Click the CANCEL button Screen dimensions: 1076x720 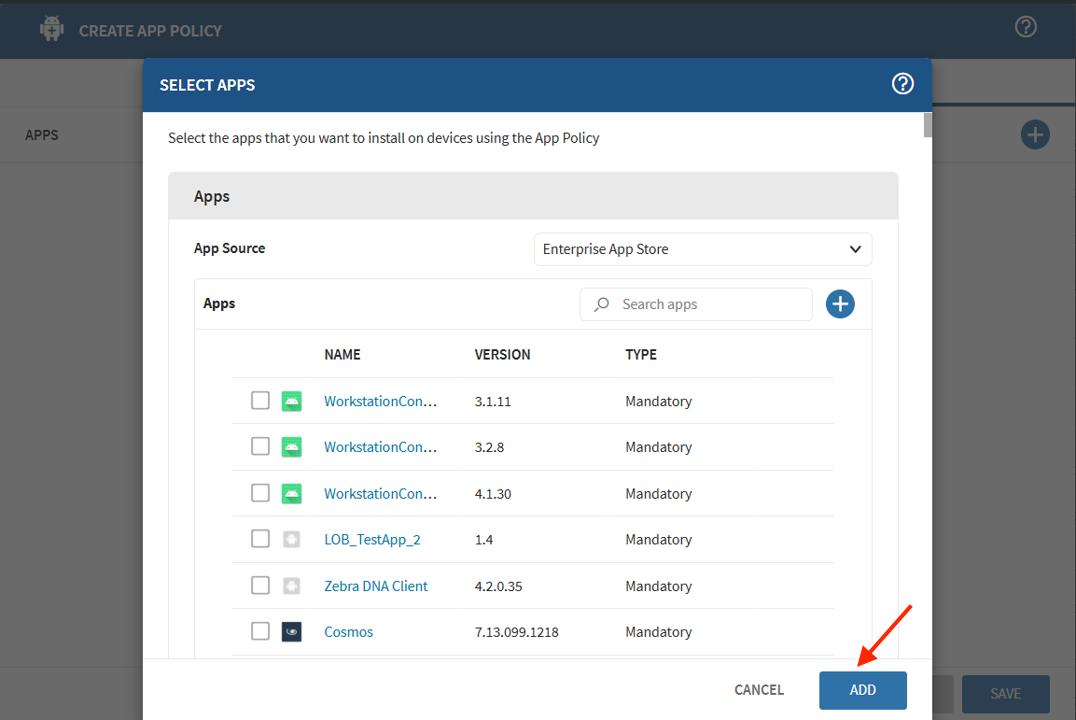759,690
